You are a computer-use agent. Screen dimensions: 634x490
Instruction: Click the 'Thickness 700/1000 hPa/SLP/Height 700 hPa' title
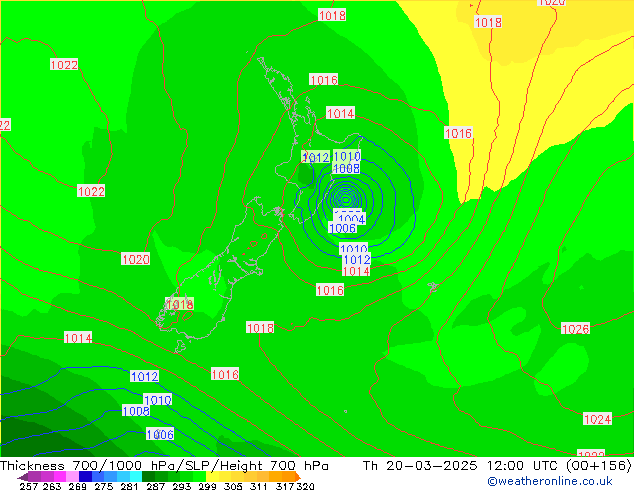tap(164, 466)
